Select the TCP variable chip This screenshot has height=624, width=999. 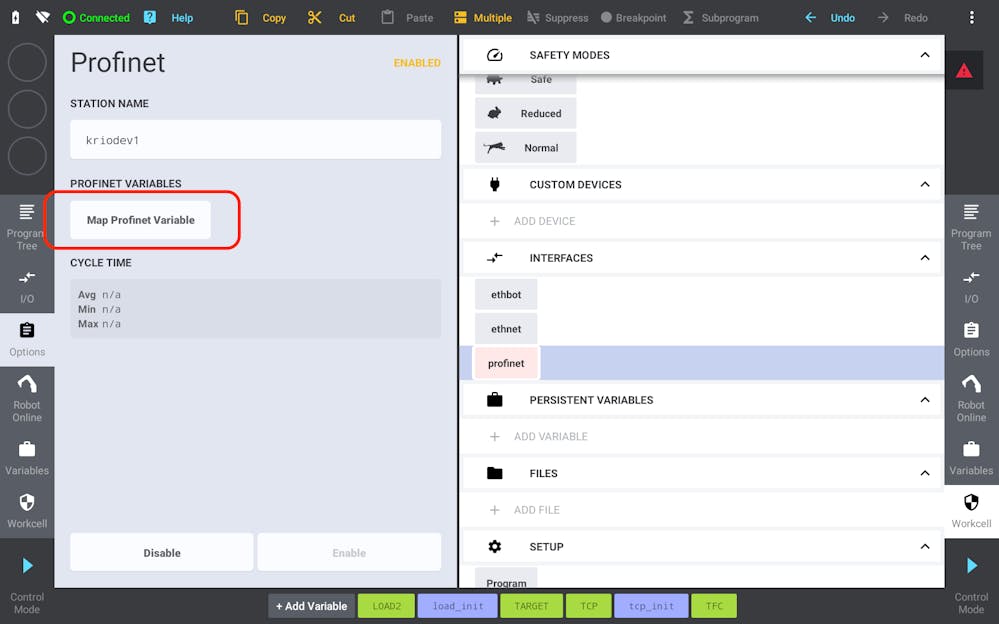point(589,606)
